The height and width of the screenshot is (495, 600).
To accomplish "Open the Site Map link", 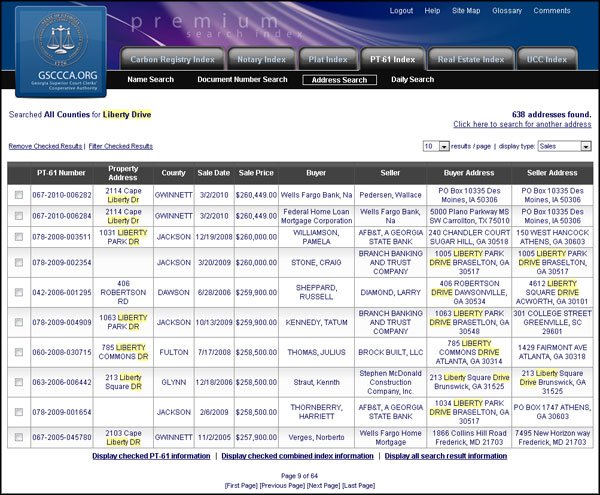I will tap(466, 11).
